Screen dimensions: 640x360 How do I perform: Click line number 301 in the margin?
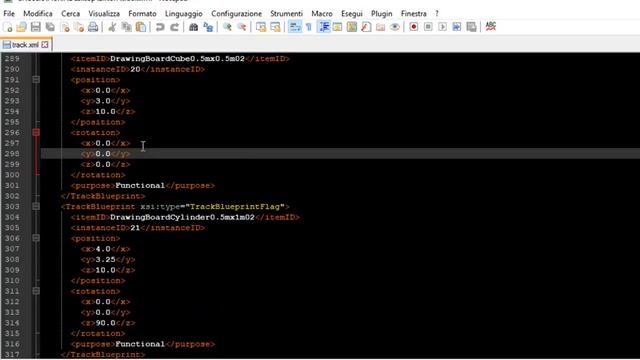coord(12,185)
